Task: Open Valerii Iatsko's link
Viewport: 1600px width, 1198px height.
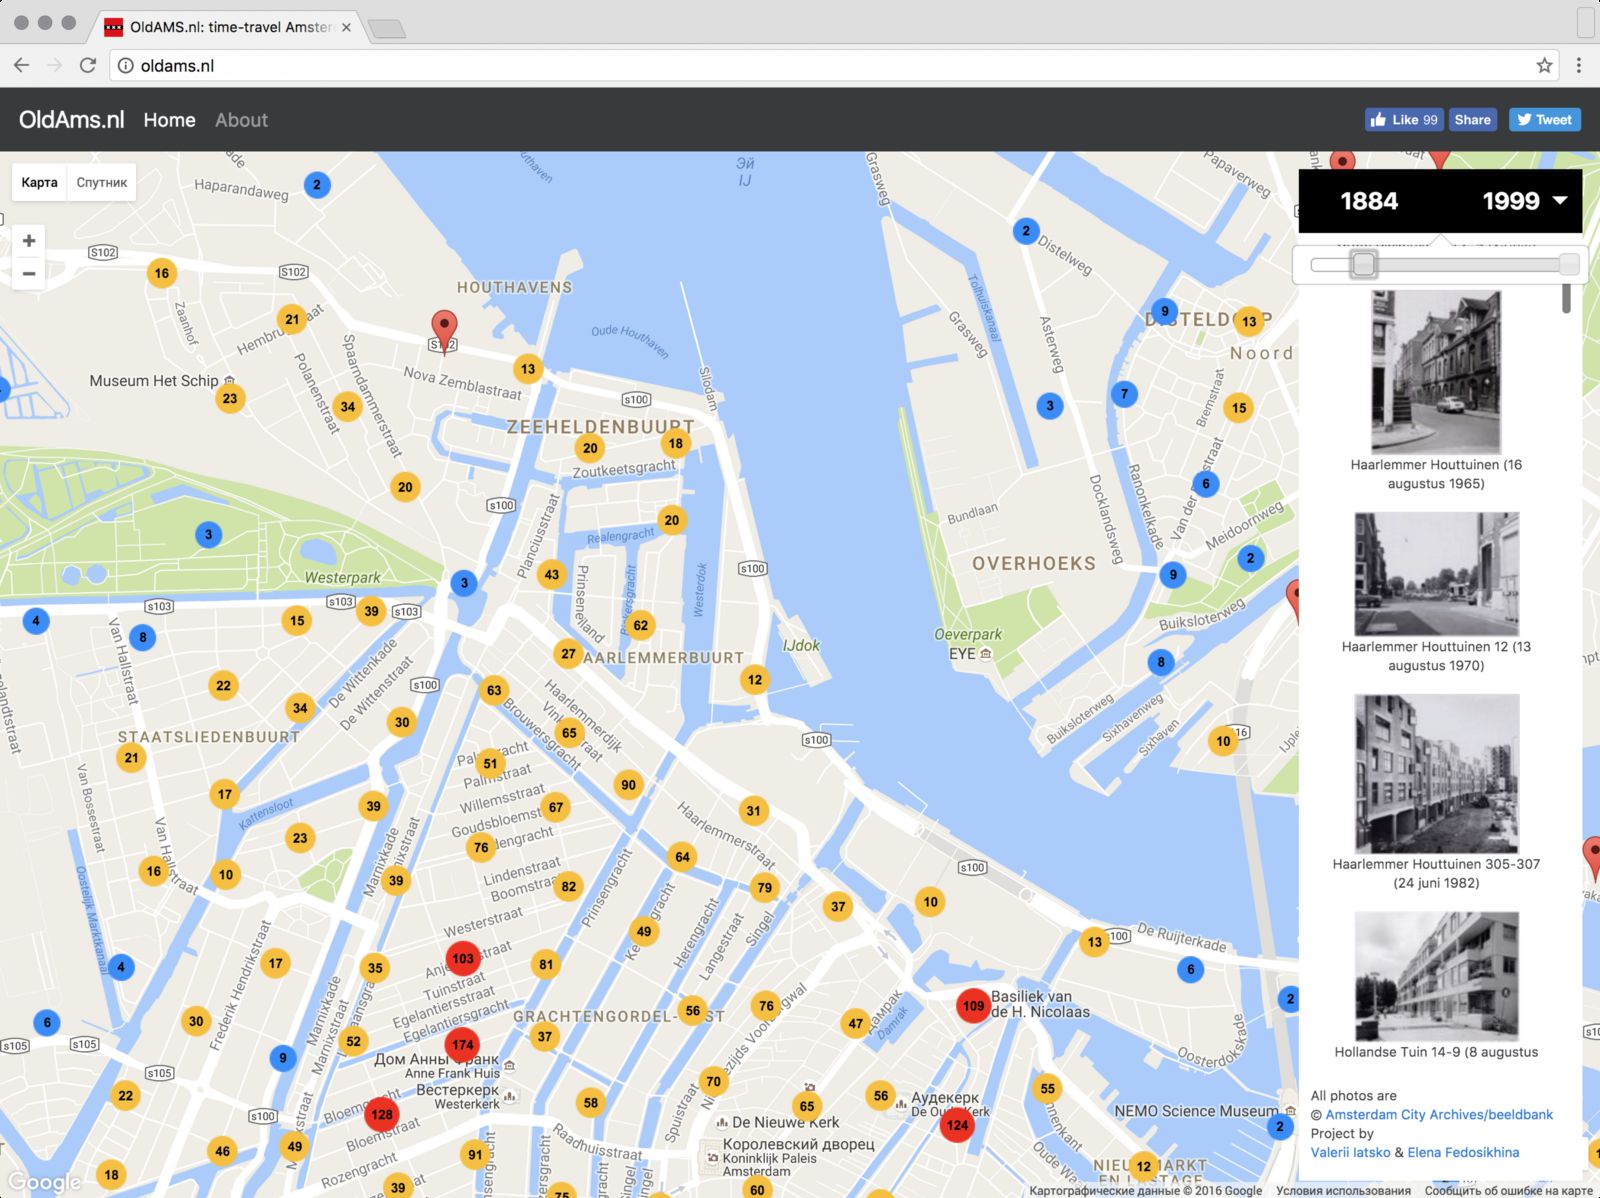Action: tap(1350, 1152)
